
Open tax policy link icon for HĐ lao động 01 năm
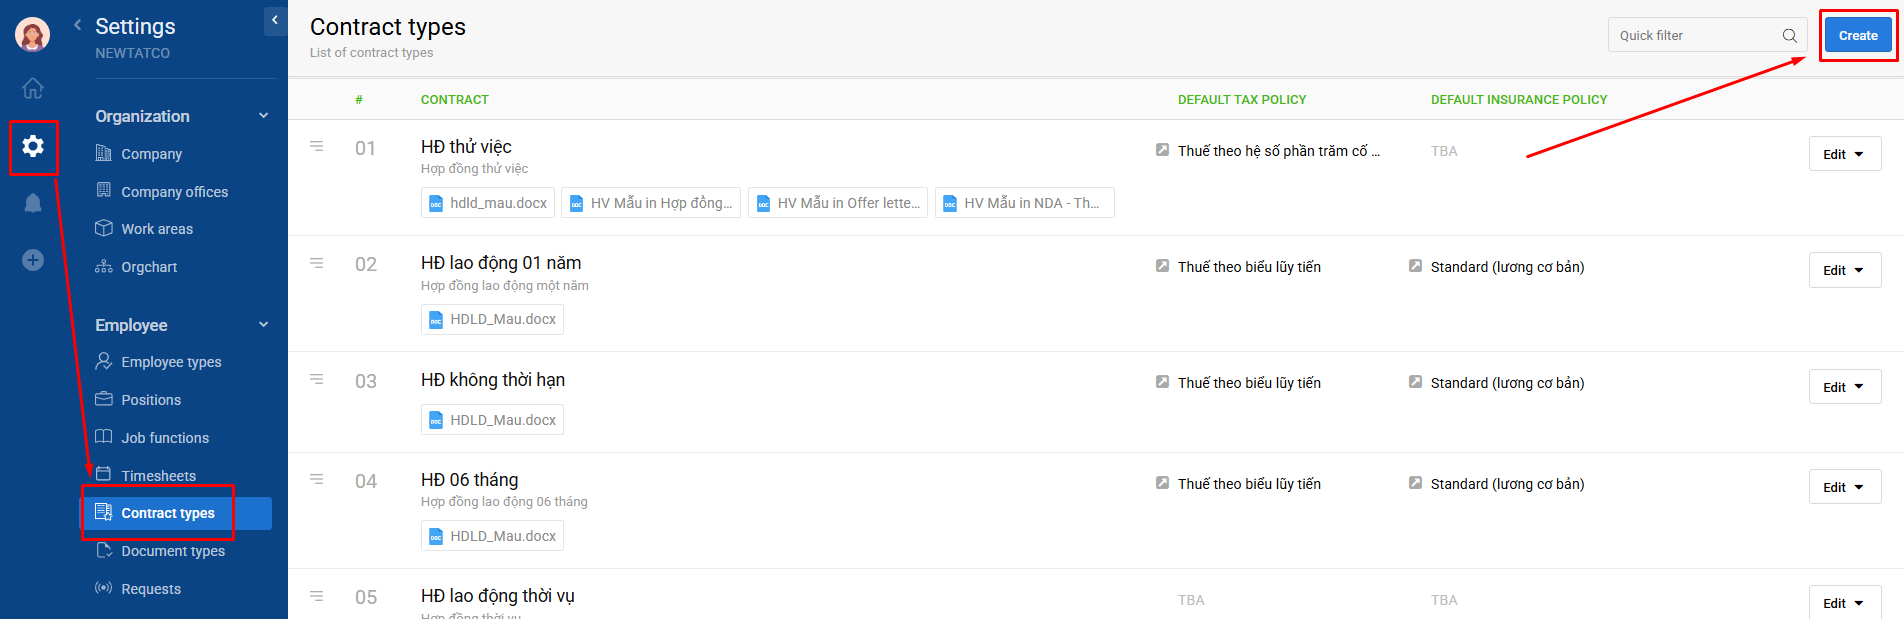coord(1162,266)
